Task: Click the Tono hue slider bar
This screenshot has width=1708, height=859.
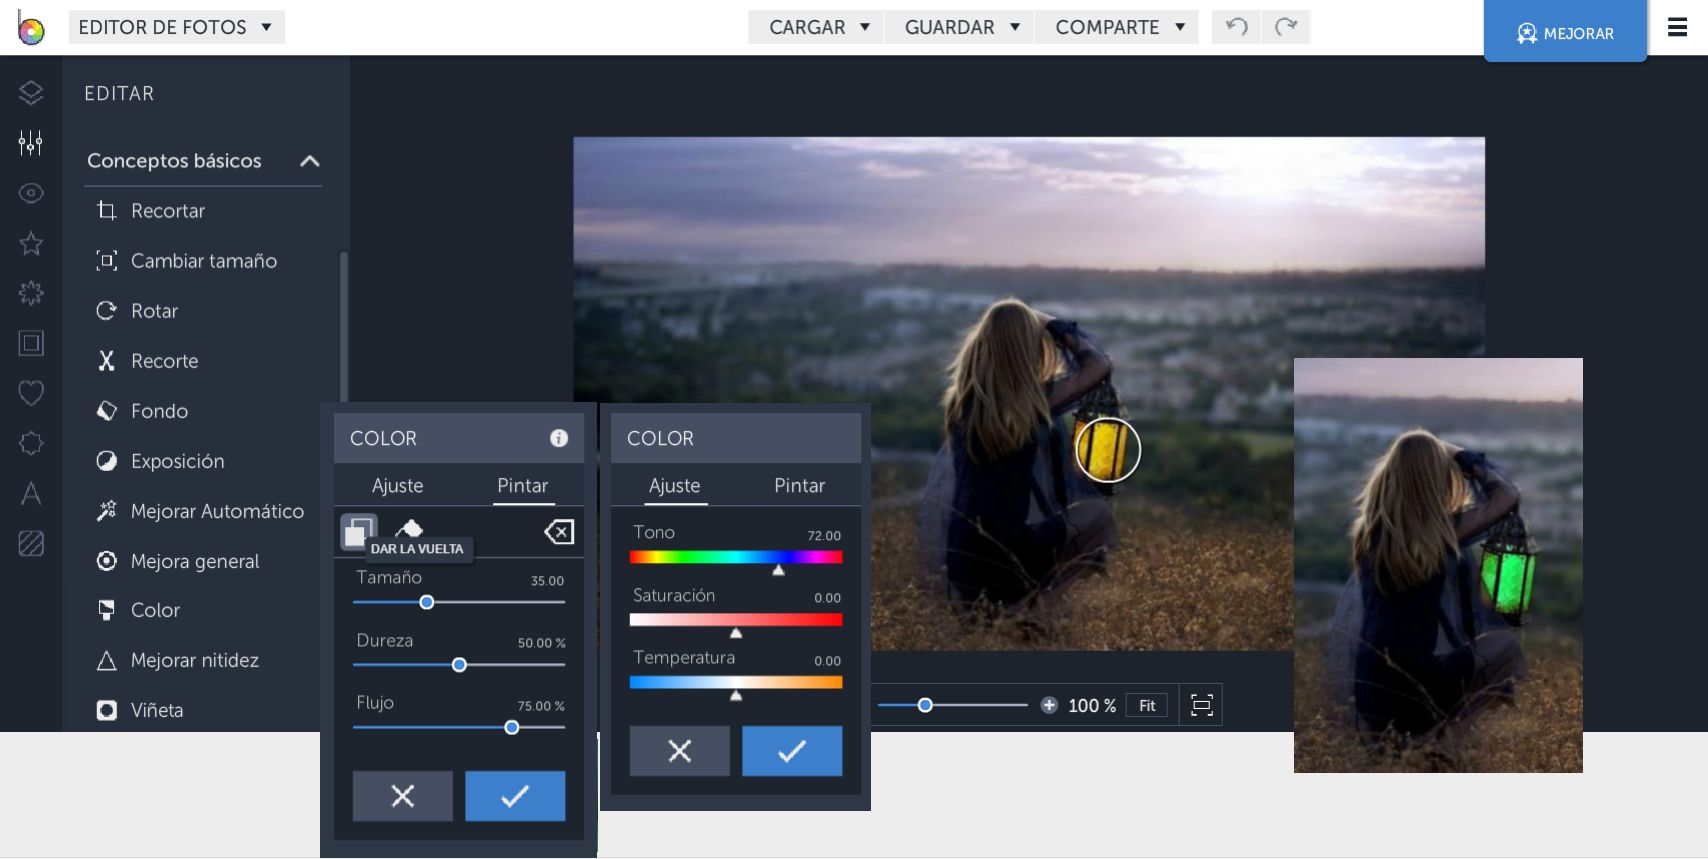Action: coord(735,557)
